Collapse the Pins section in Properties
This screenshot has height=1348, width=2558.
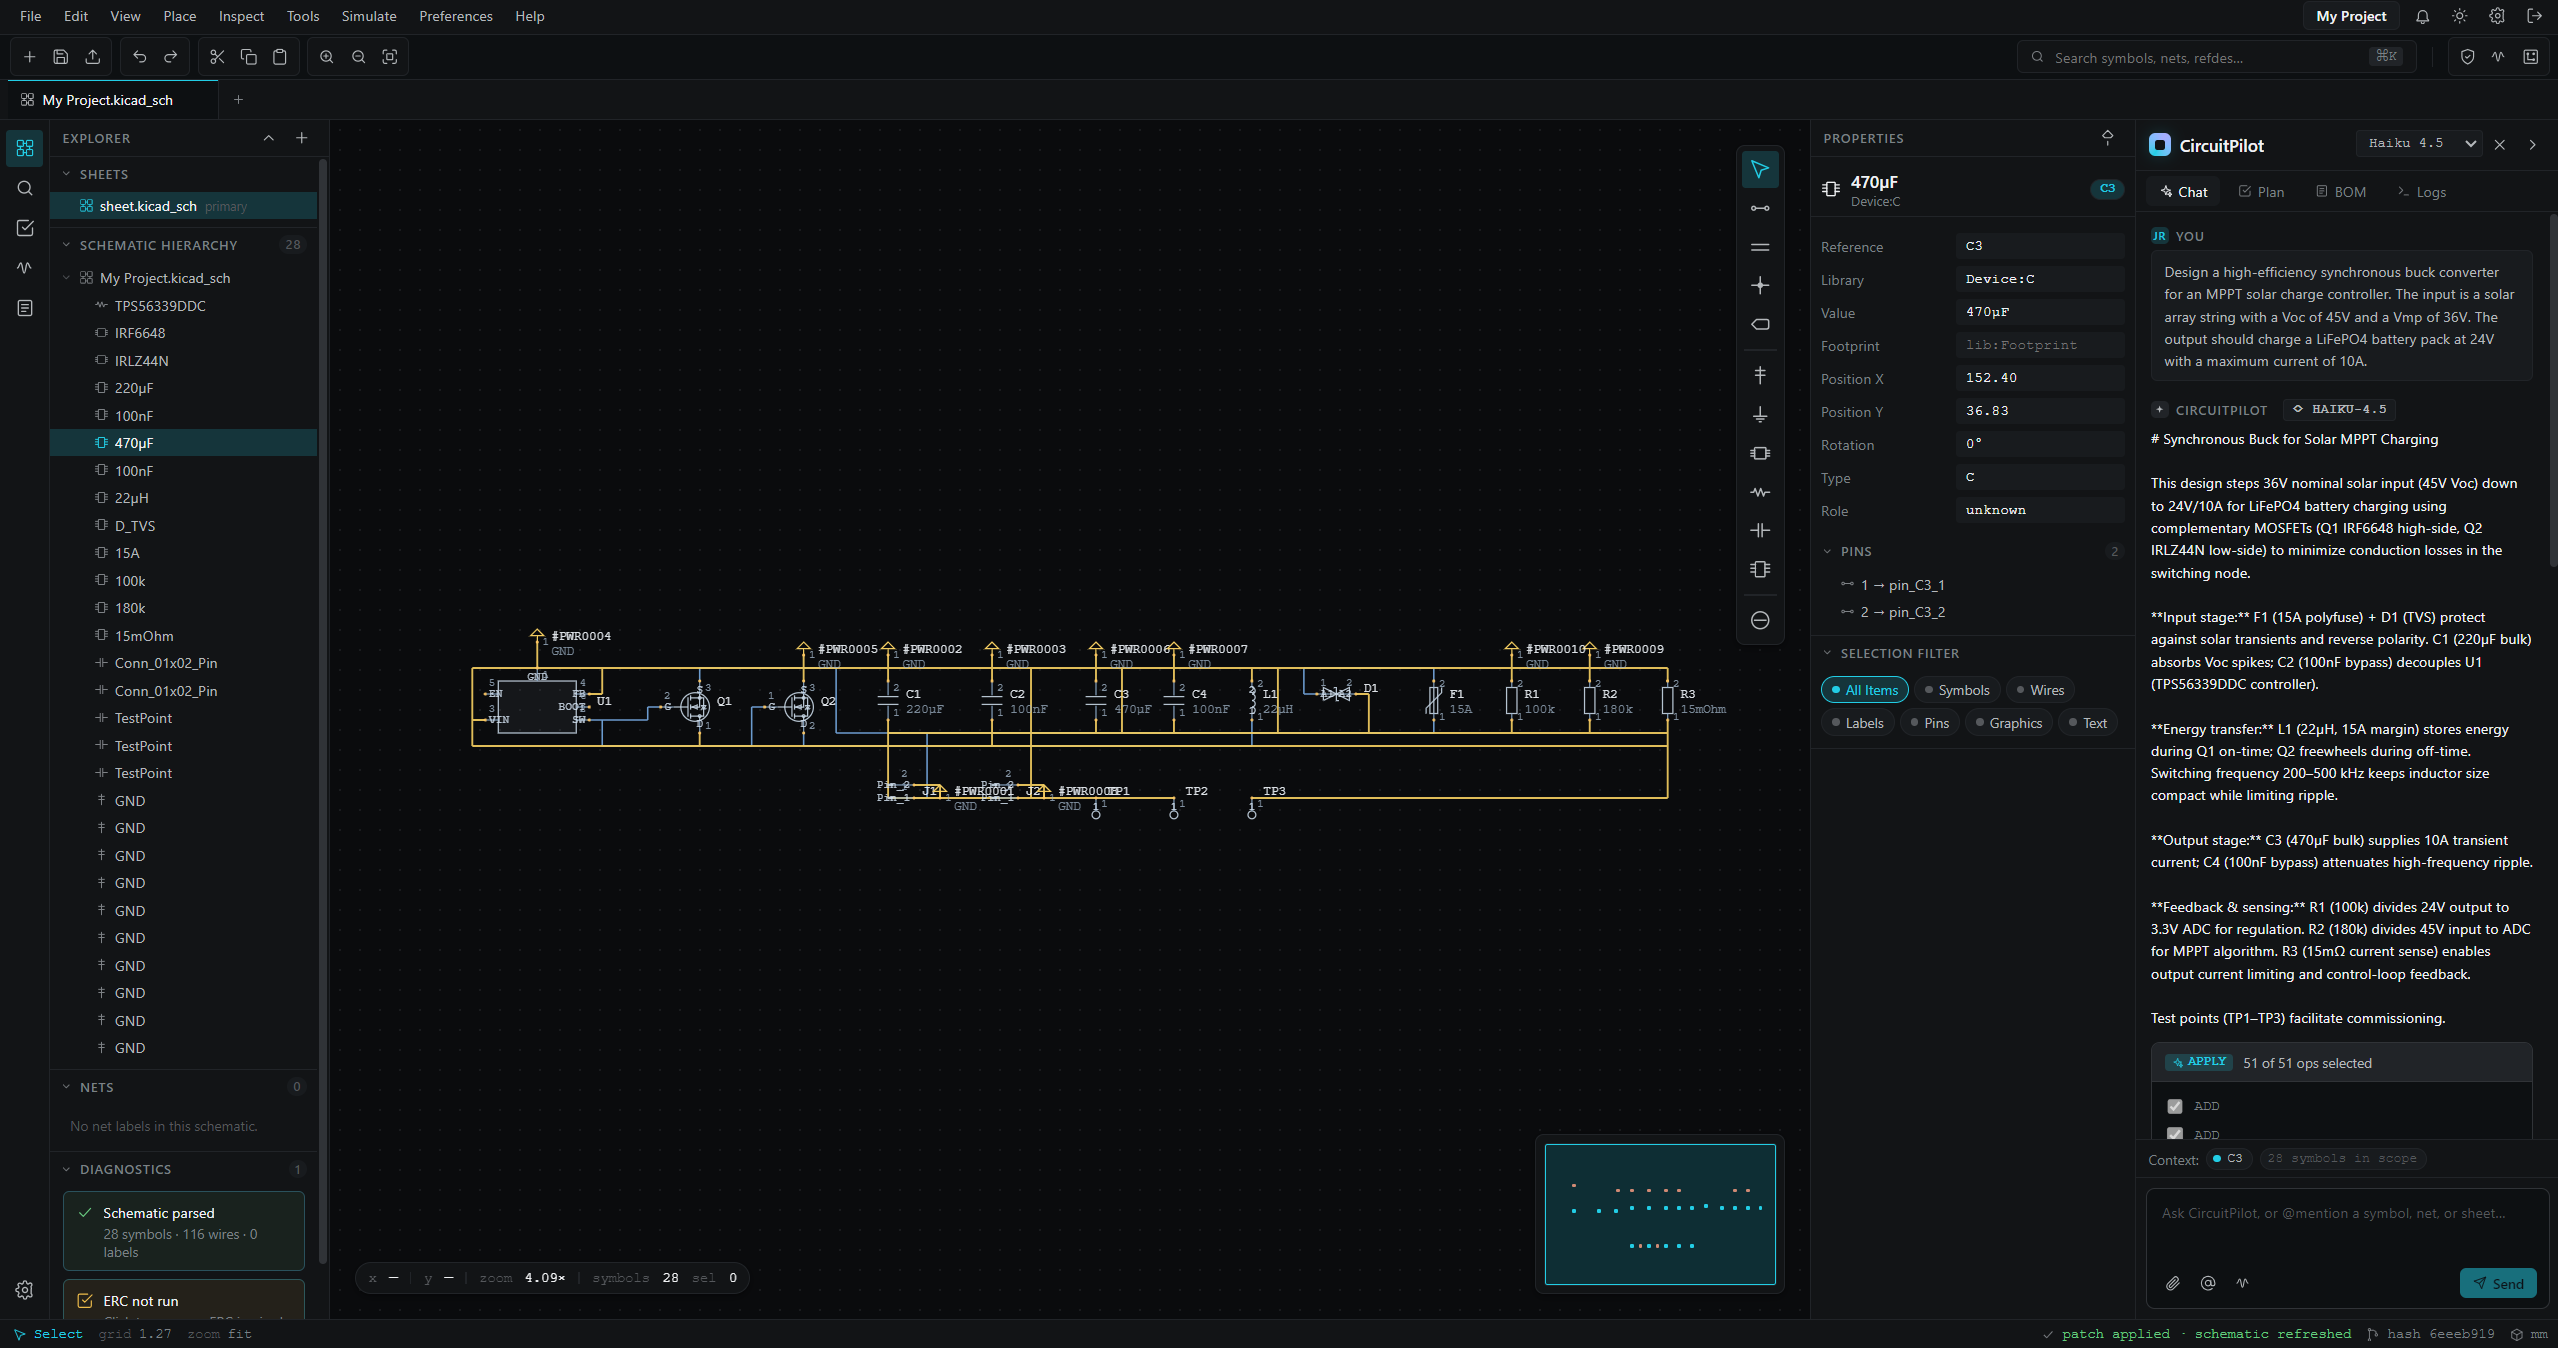(1828, 552)
